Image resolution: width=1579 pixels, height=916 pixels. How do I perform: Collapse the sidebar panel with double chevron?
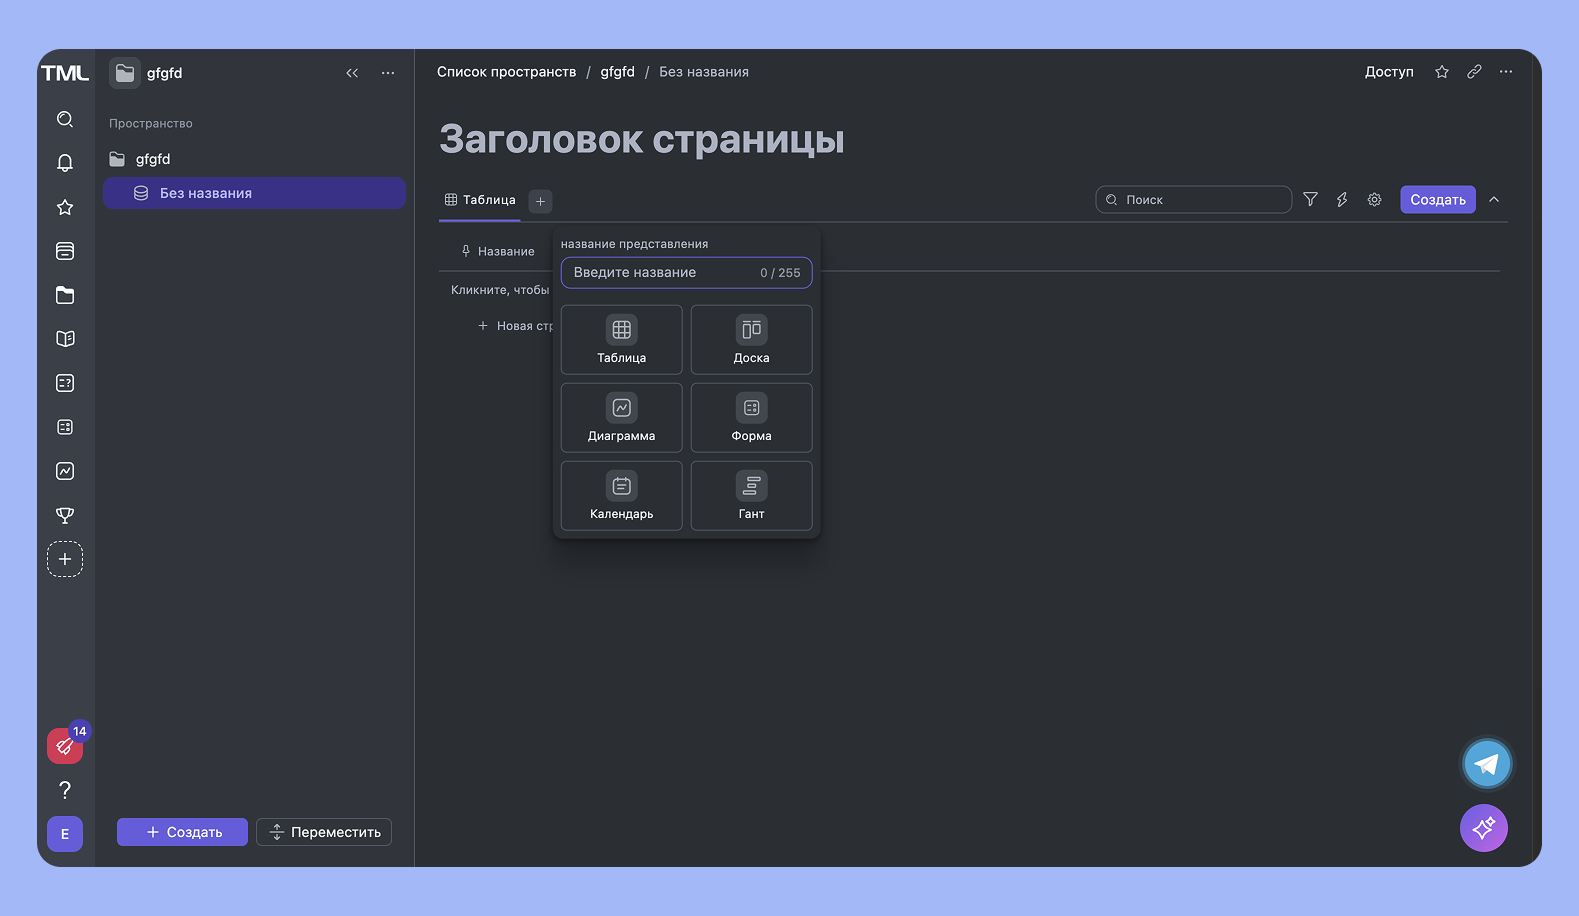pyautogui.click(x=352, y=73)
